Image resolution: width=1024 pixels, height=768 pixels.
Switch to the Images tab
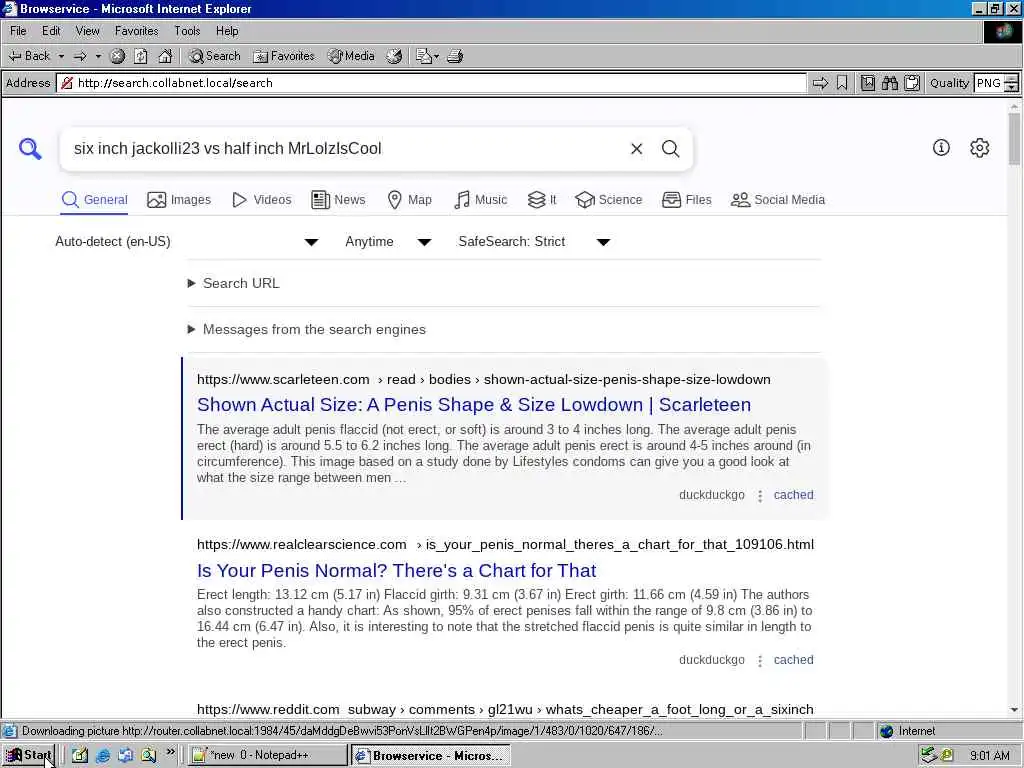click(179, 200)
